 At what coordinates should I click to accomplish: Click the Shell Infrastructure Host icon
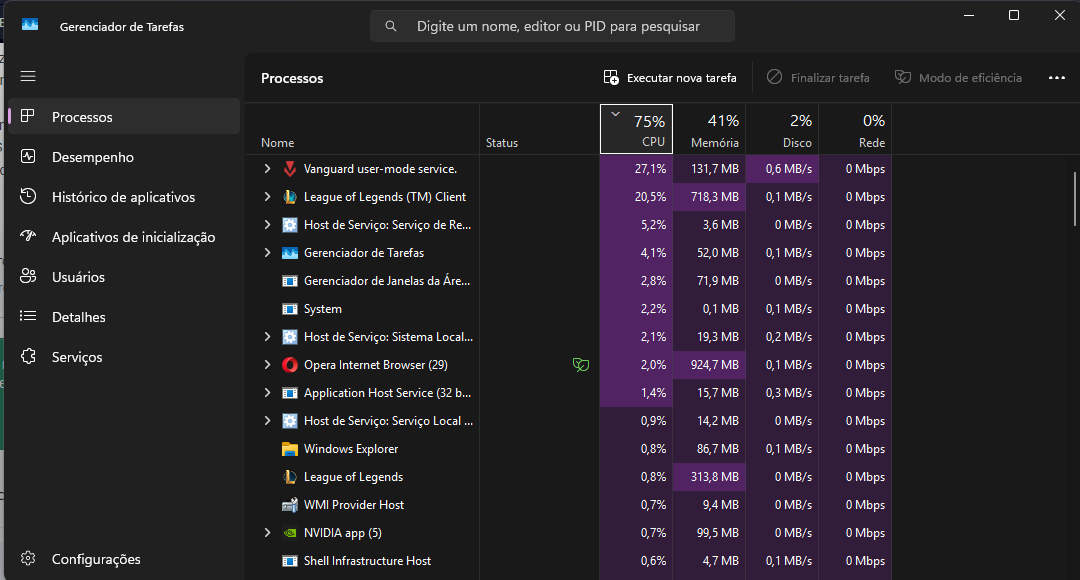point(290,561)
